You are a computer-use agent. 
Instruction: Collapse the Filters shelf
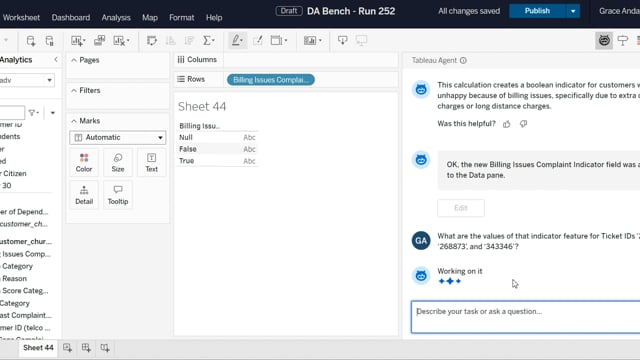[x=74, y=91]
